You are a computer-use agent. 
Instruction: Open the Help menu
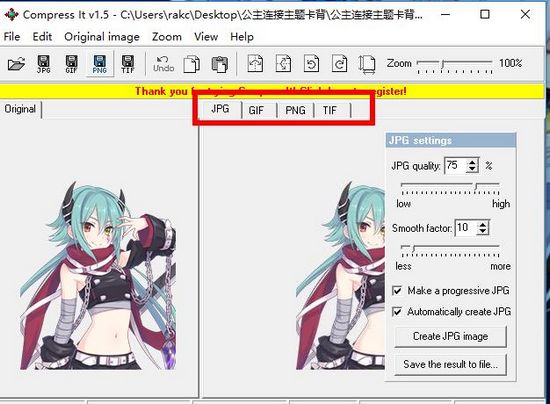tap(242, 37)
